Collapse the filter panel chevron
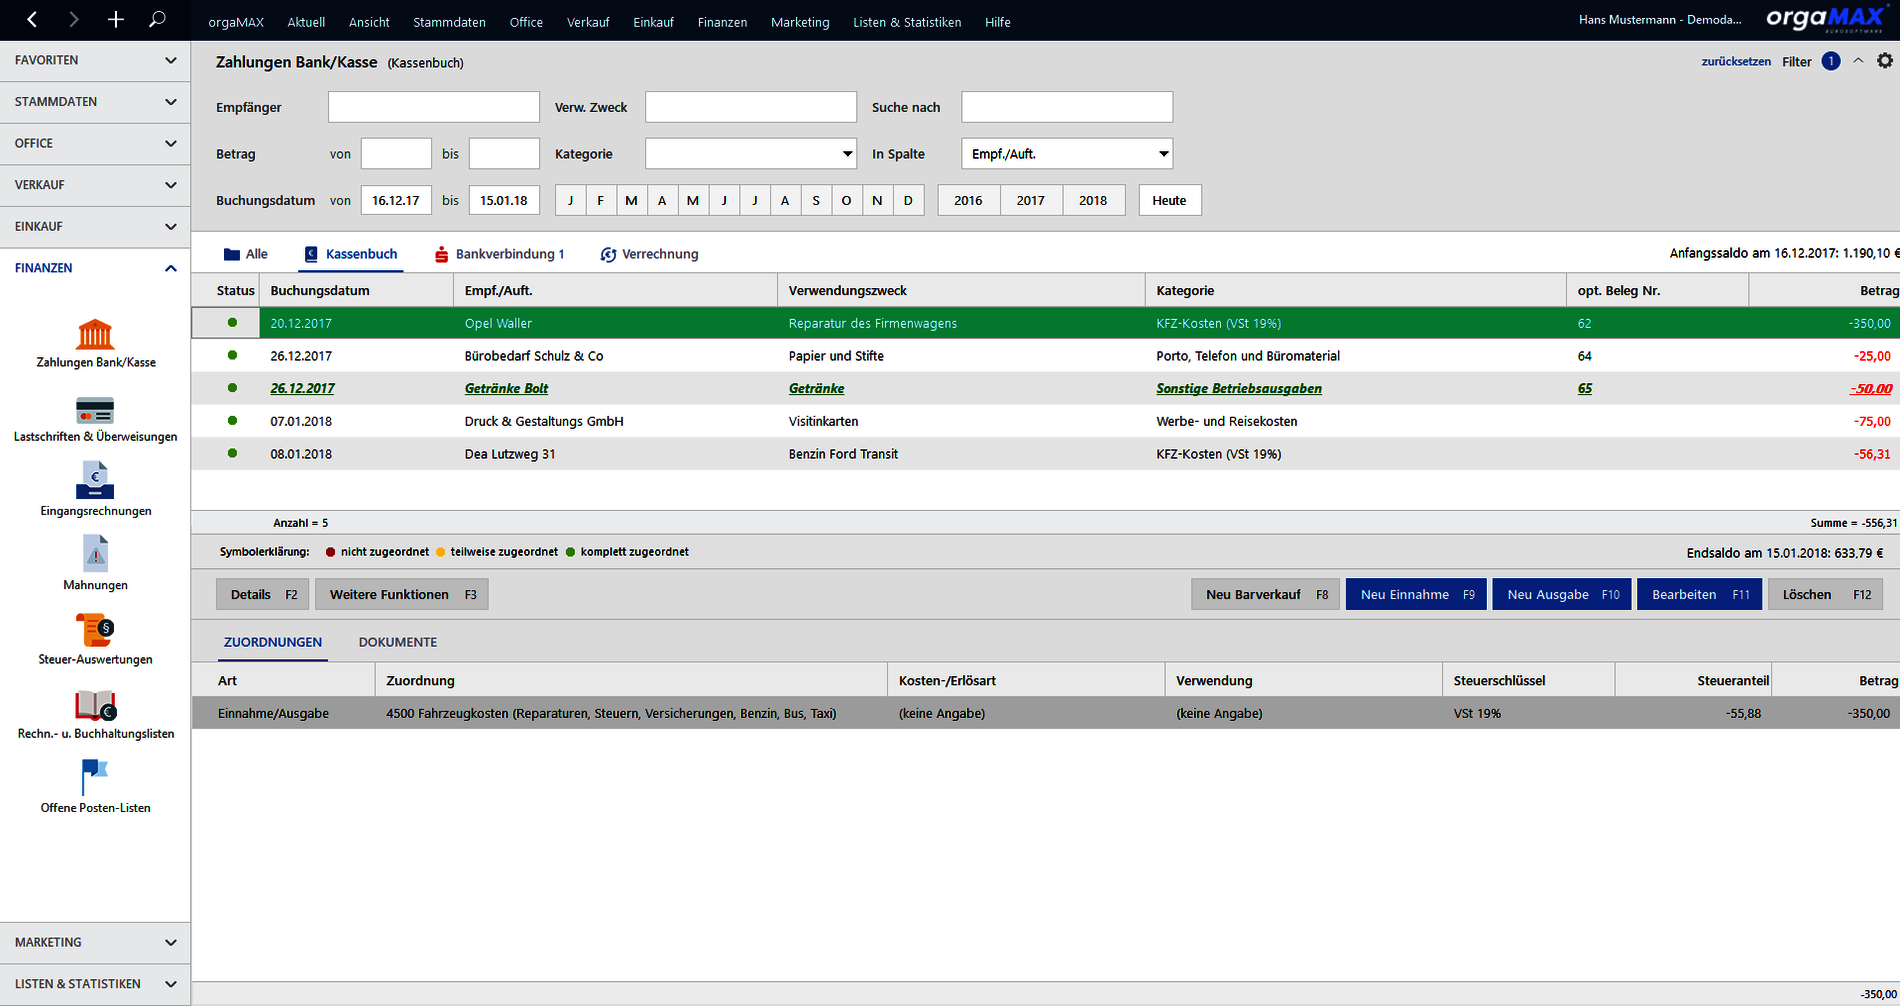The image size is (1900, 1006). [1858, 61]
